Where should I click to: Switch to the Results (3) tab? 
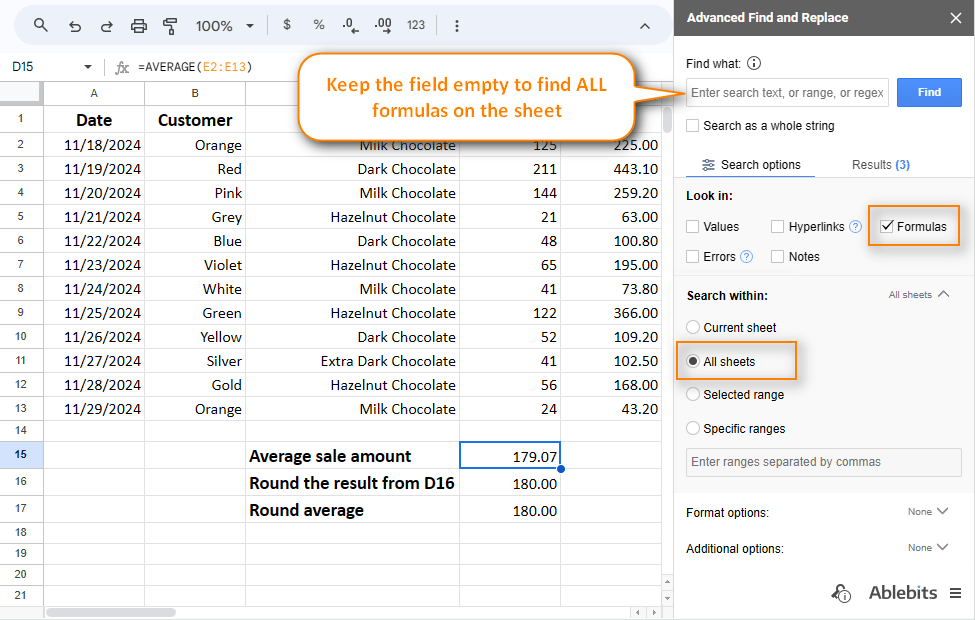(880, 165)
